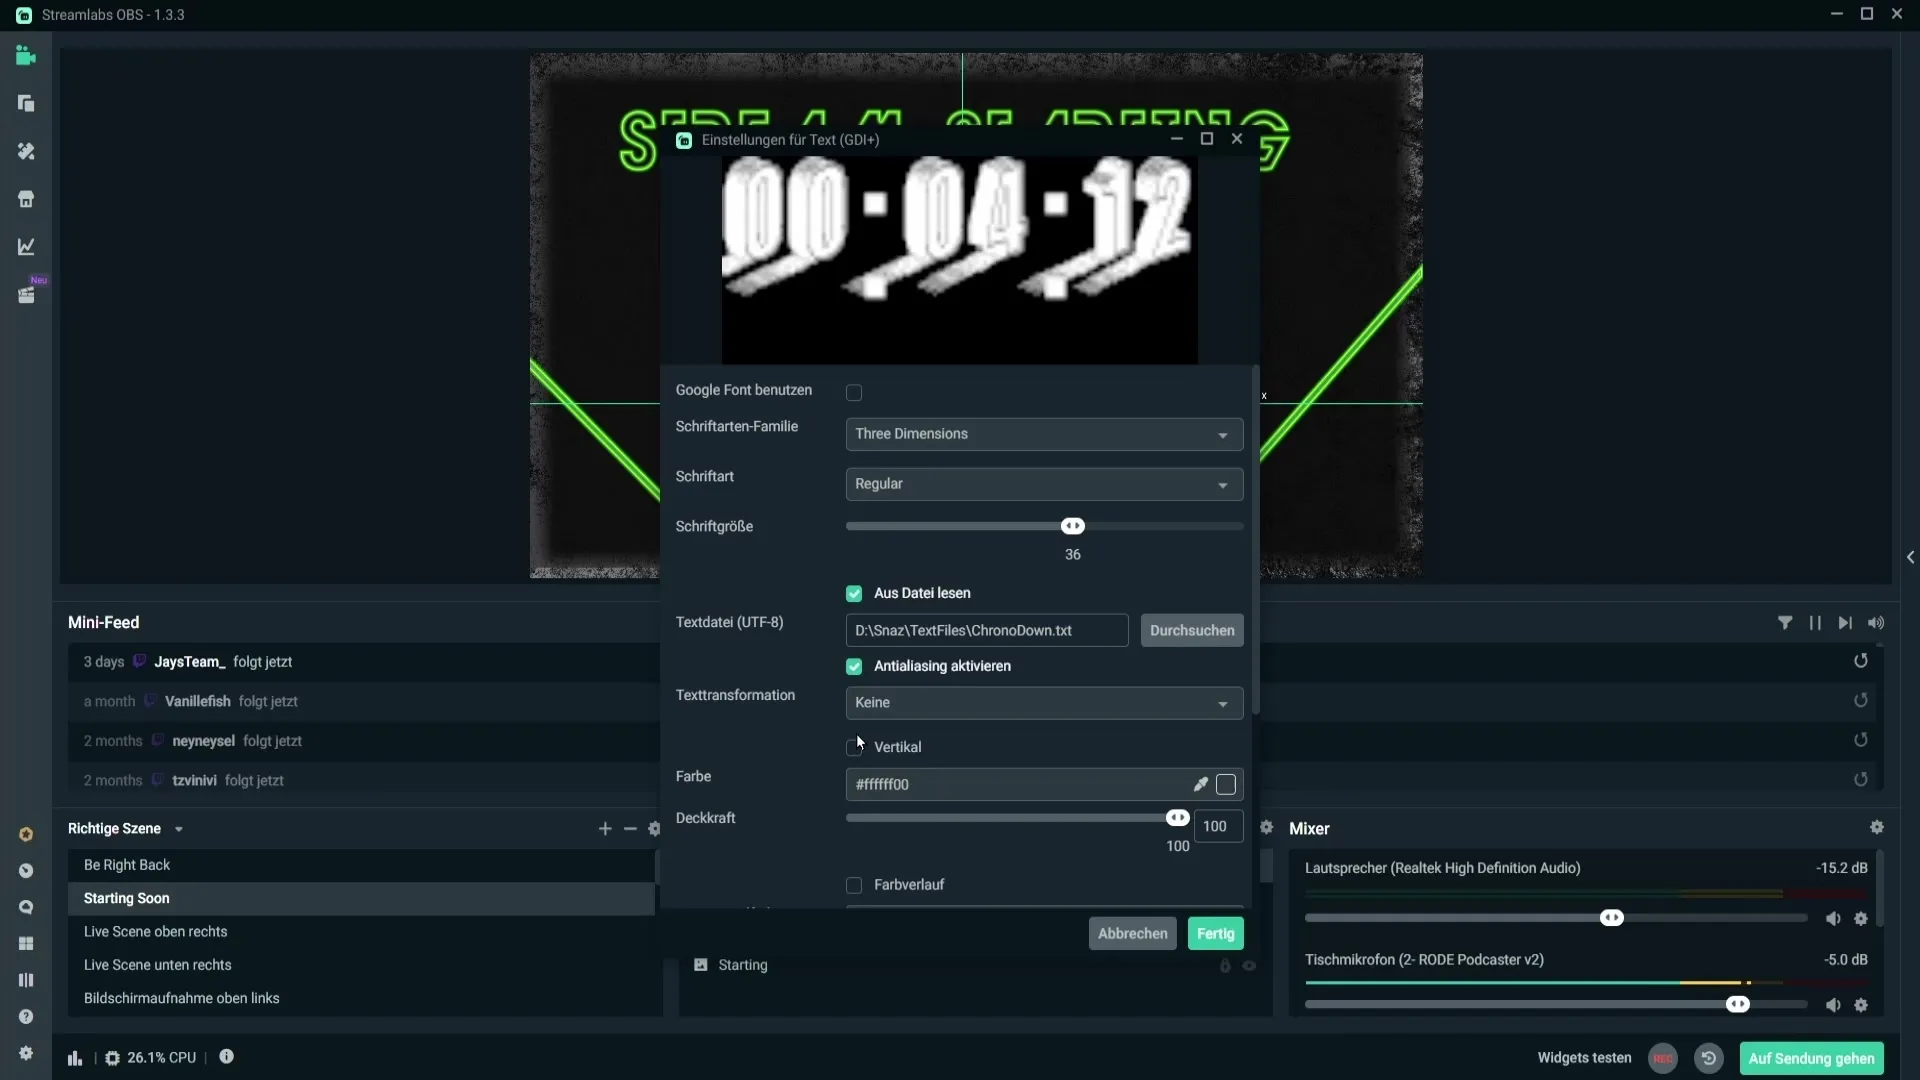The image size is (1920, 1080).
Task: Toggle visibility eye of Starting source
Action: [1249, 966]
